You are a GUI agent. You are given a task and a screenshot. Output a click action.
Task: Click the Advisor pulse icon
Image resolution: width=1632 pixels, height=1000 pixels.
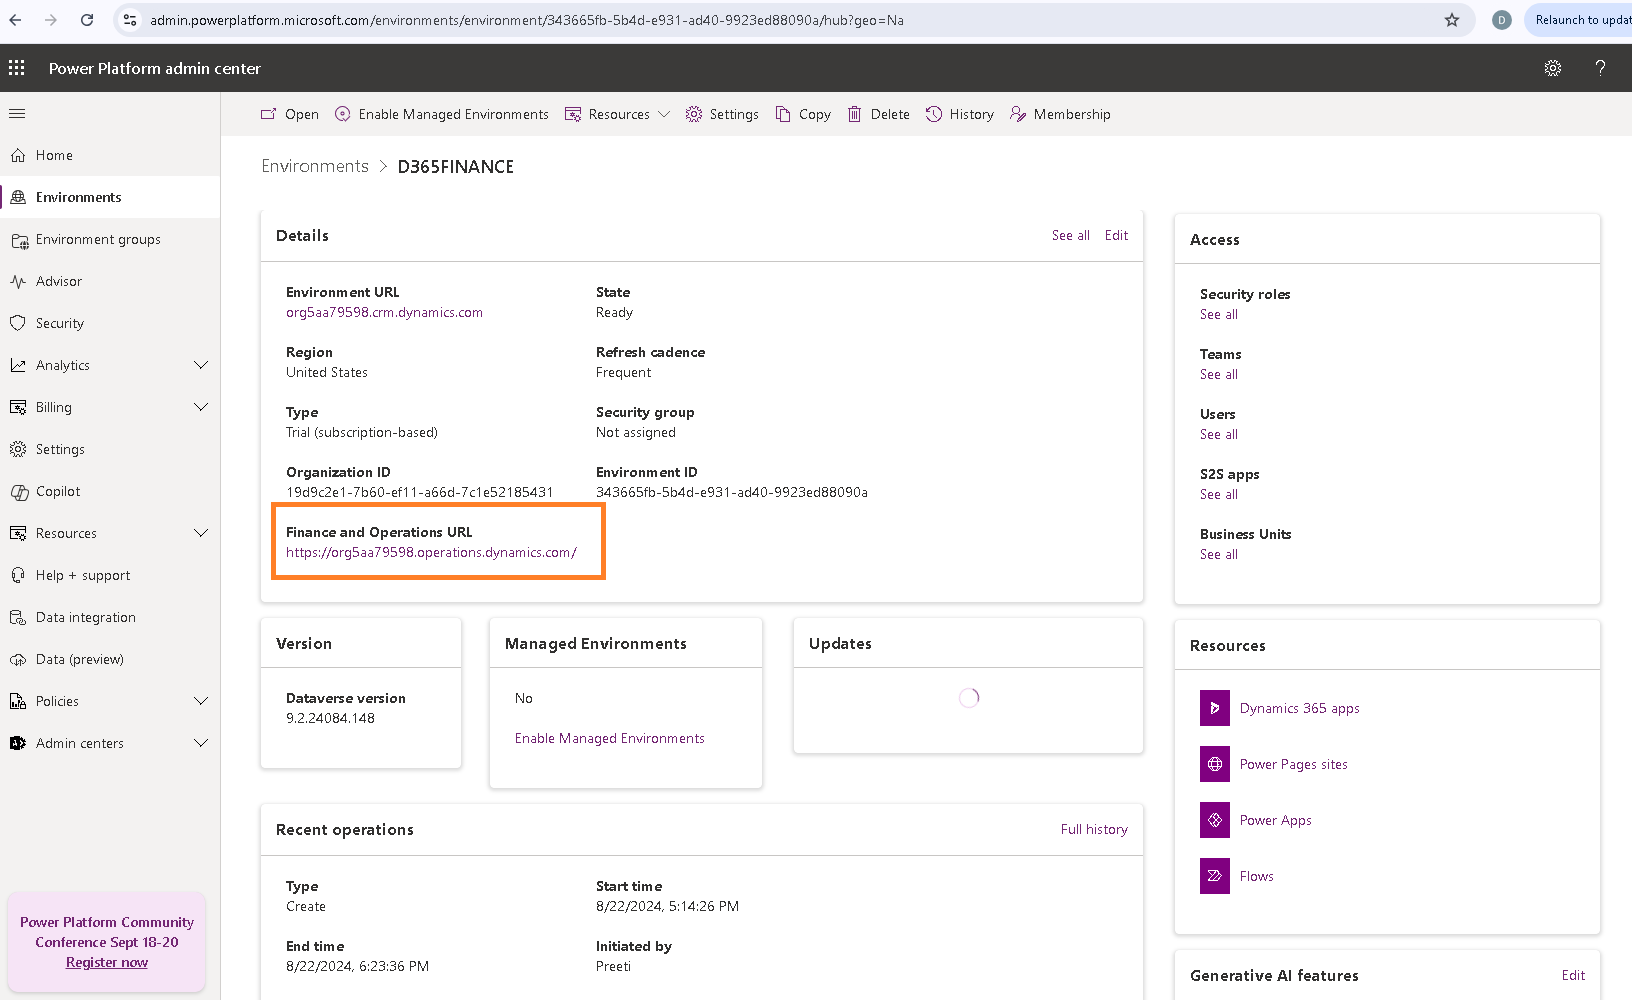coord(18,282)
